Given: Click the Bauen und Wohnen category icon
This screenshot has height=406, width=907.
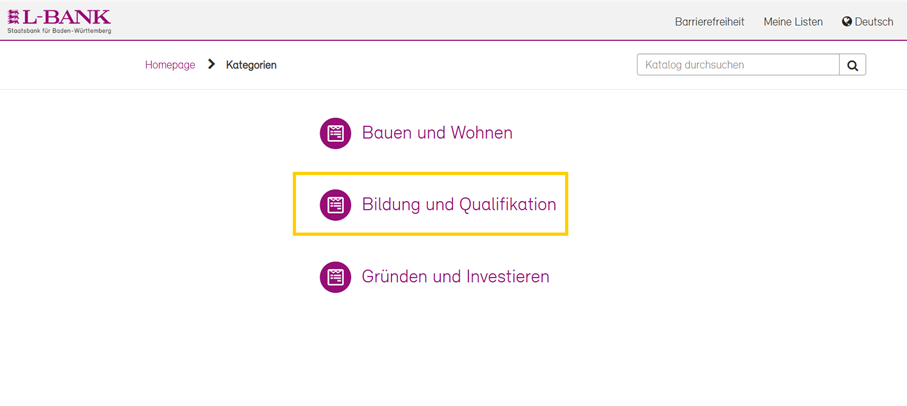Looking at the screenshot, I should pos(335,133).
